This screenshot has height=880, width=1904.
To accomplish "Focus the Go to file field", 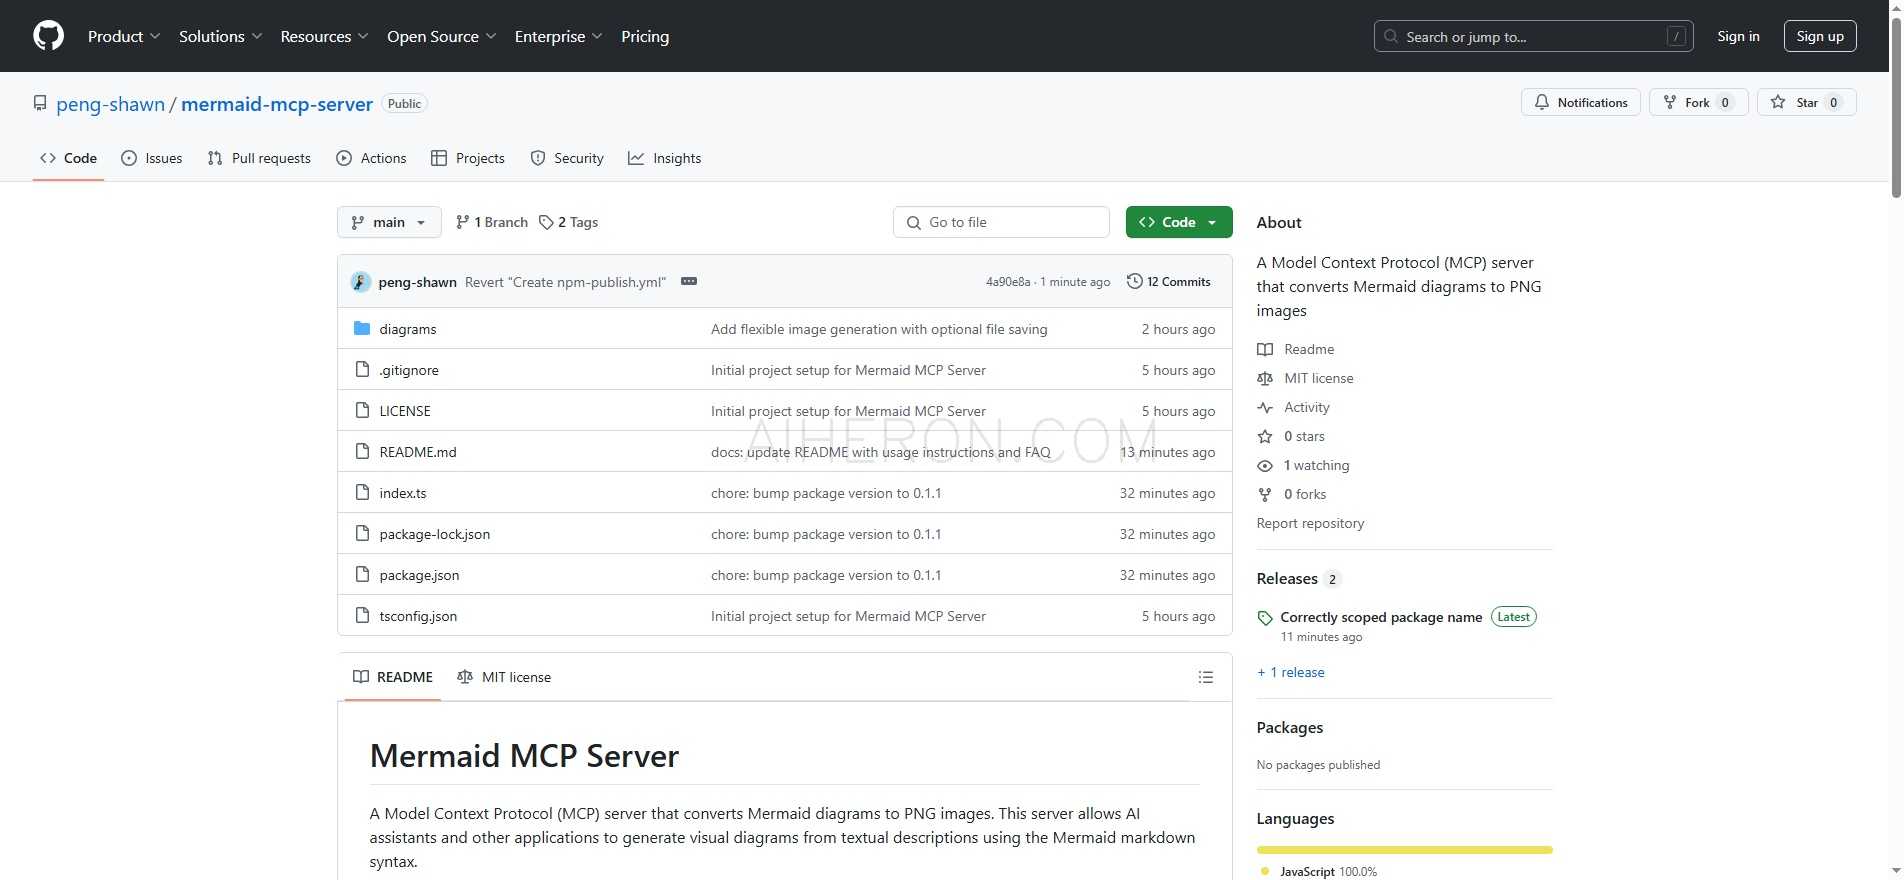I will (1001, 222).
